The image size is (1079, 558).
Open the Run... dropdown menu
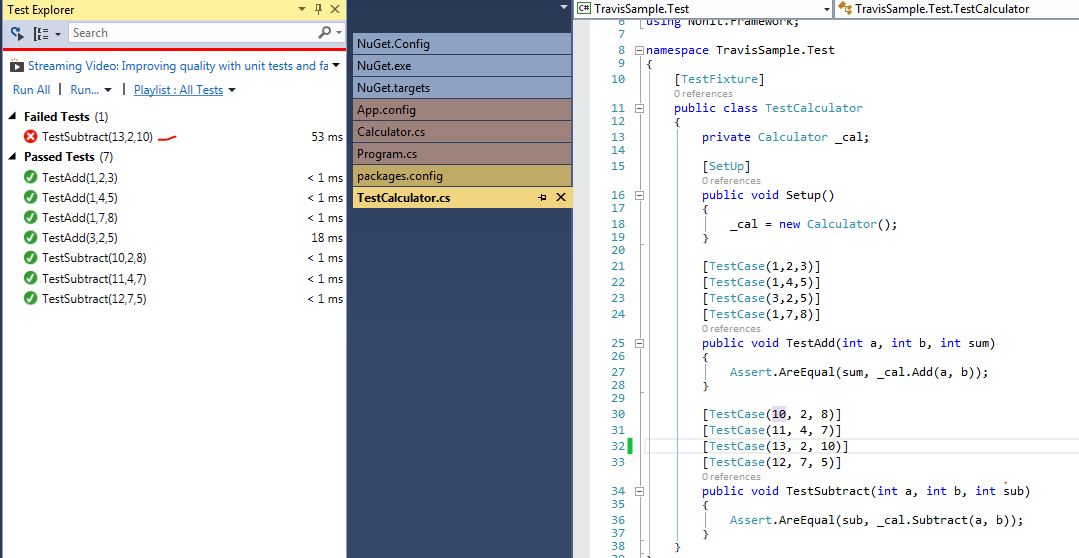coord(90,90)
